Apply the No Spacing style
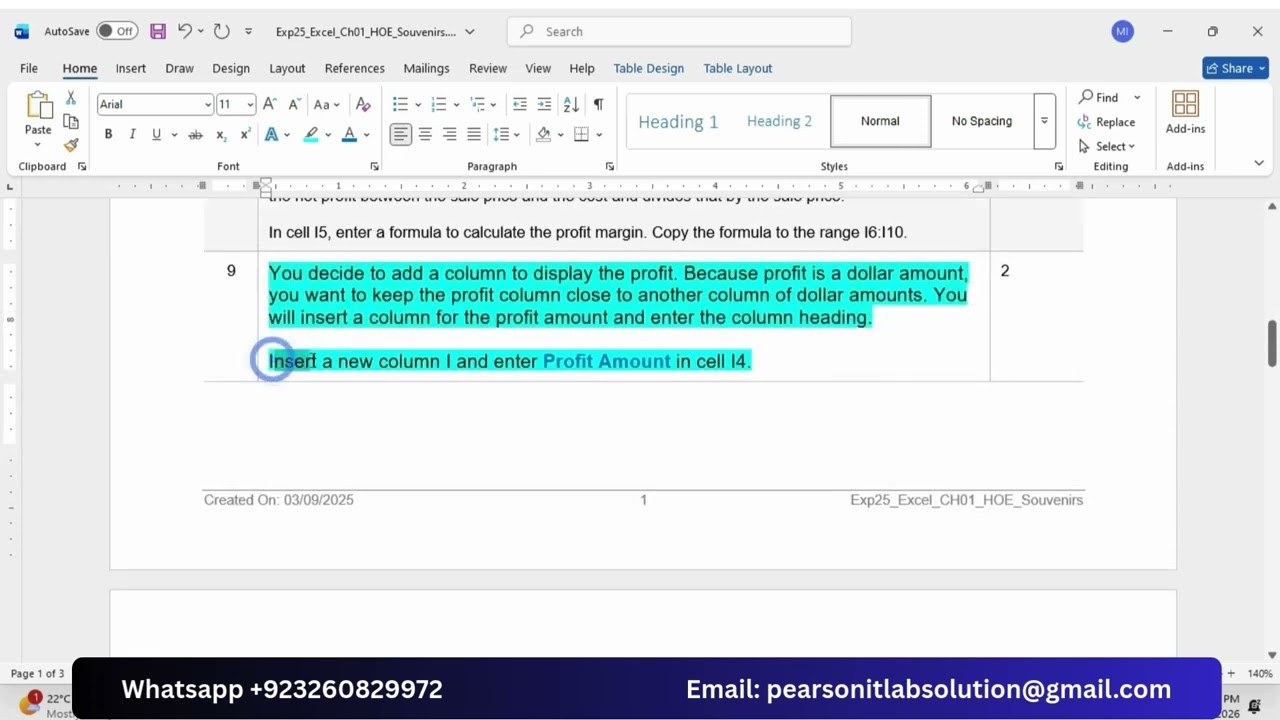Image resolution: width=1280 pixels, height=720 pixels. tap(981, 121)
